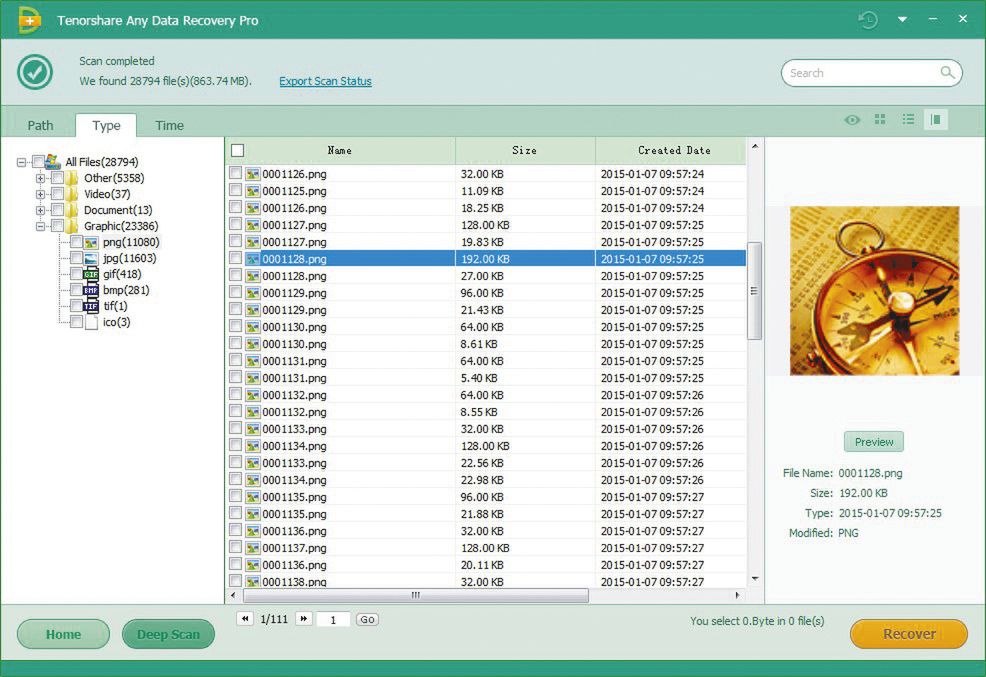Switch to thumbnail grid view

click(880, 120)
